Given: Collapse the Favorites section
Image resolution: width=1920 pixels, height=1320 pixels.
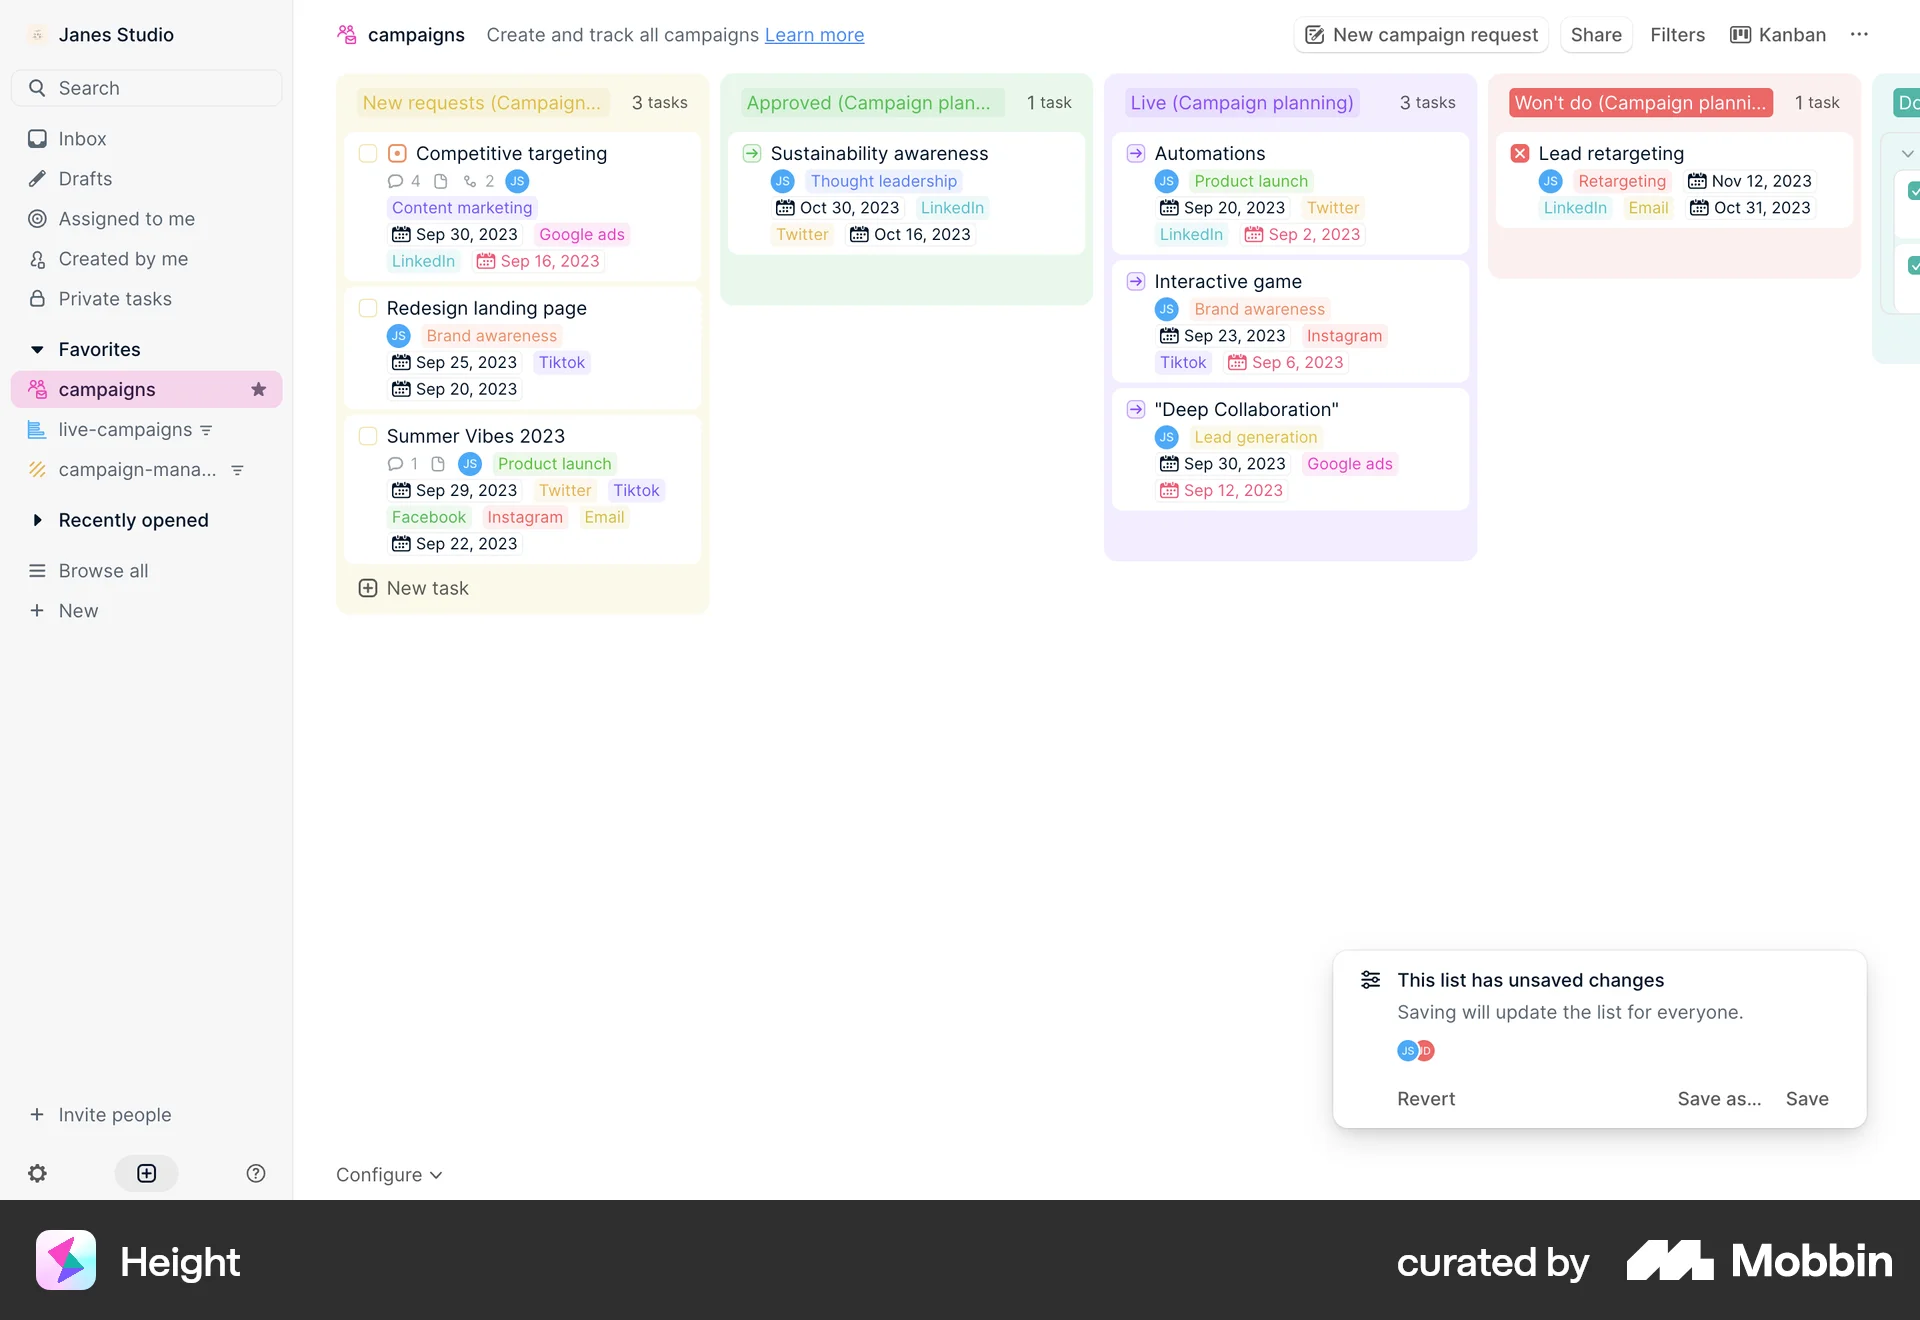Looking at the screenshot, I should pyautogui.click(x=37, y=349).
